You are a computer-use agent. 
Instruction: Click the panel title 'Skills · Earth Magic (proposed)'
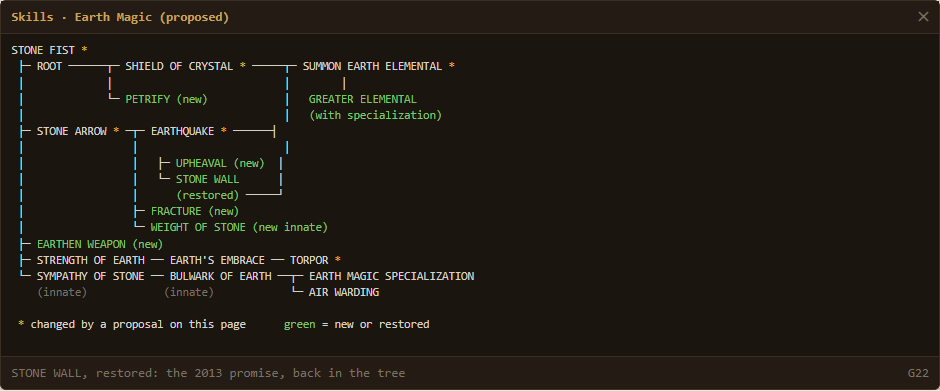pos(120,17)
